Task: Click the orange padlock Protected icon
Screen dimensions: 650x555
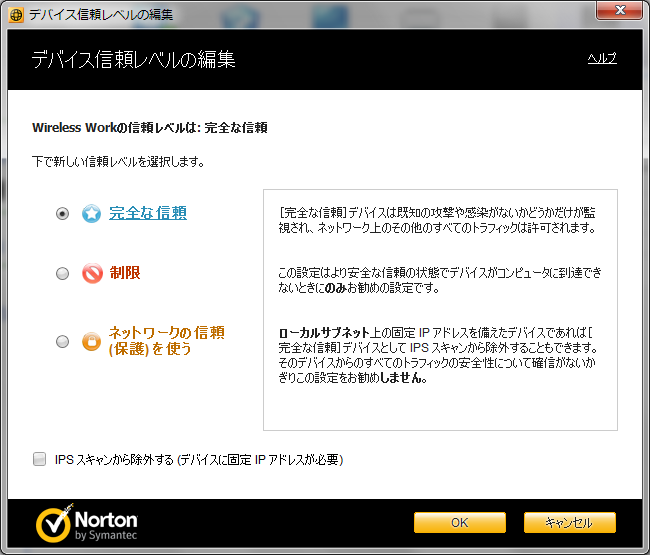Action: coord(92,342)
